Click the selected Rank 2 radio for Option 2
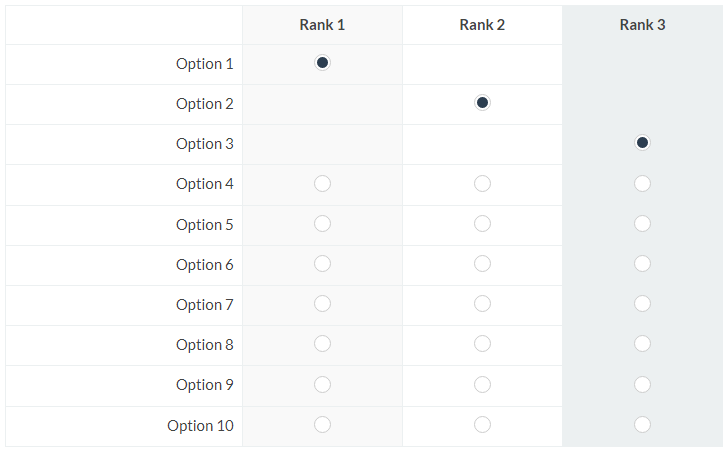 pos(482,103)
